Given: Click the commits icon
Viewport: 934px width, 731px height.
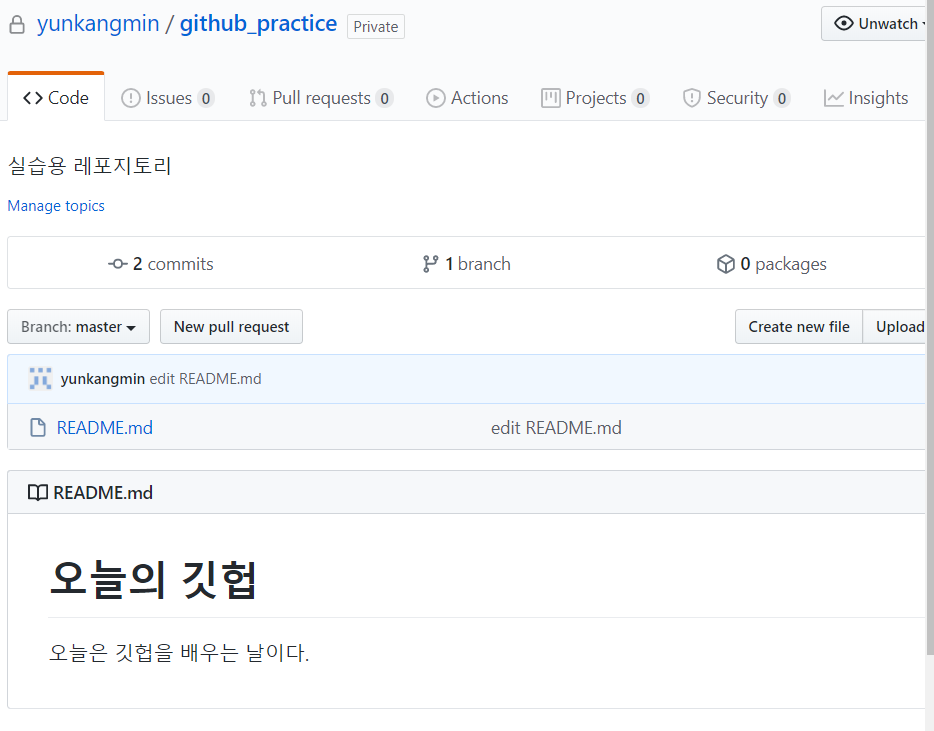Looking at the screenshot, I should (117, 263).
